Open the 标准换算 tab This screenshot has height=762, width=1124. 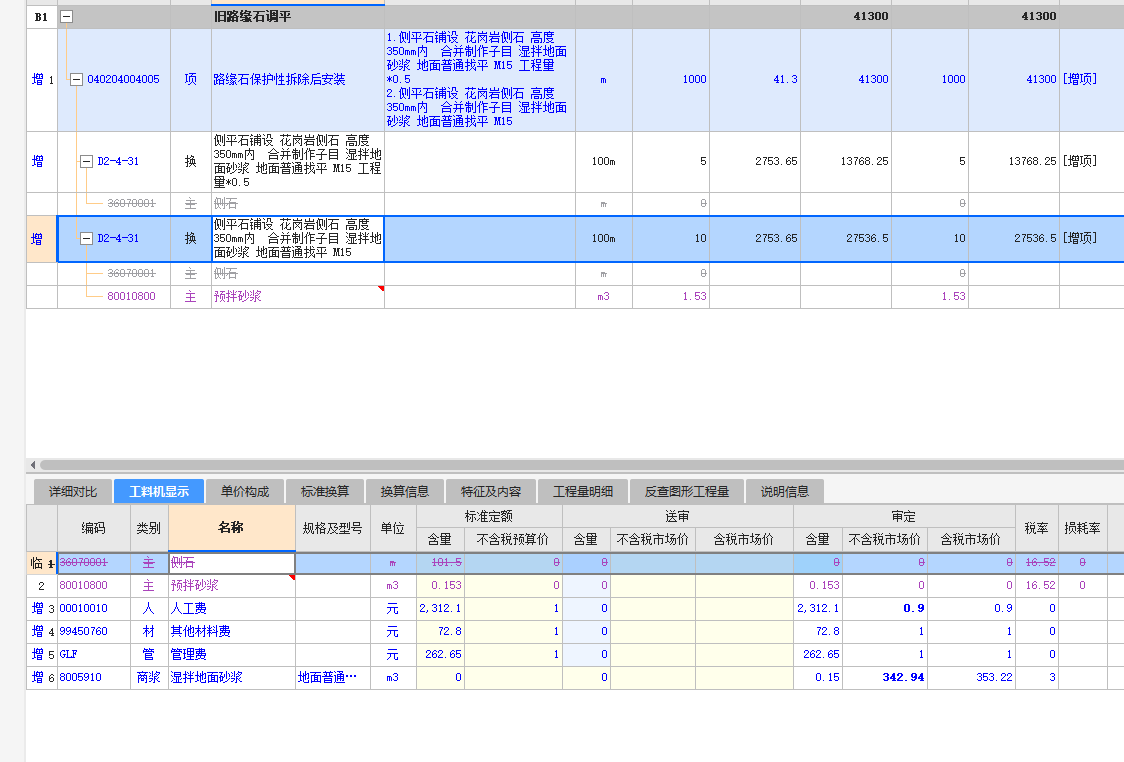pos(325,491)
